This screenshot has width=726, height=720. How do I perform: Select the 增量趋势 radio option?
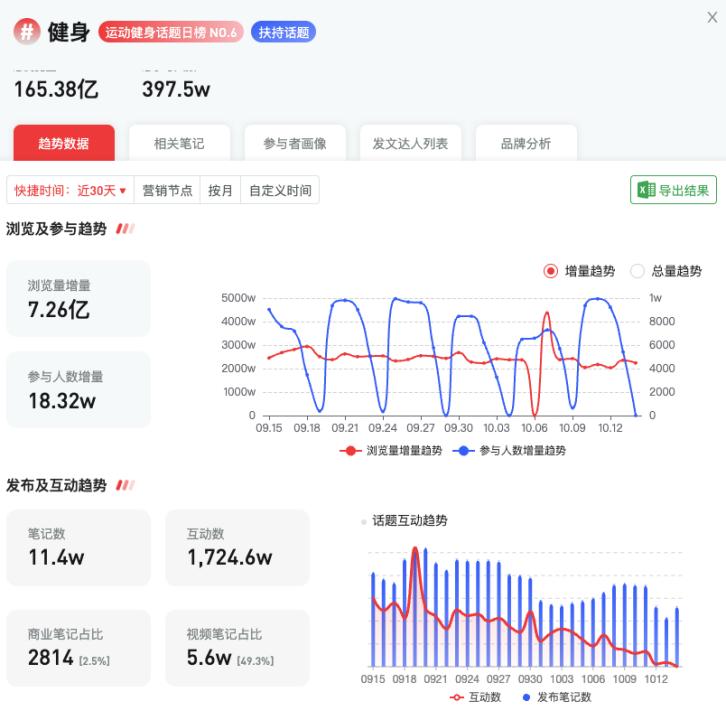[580, 271]
